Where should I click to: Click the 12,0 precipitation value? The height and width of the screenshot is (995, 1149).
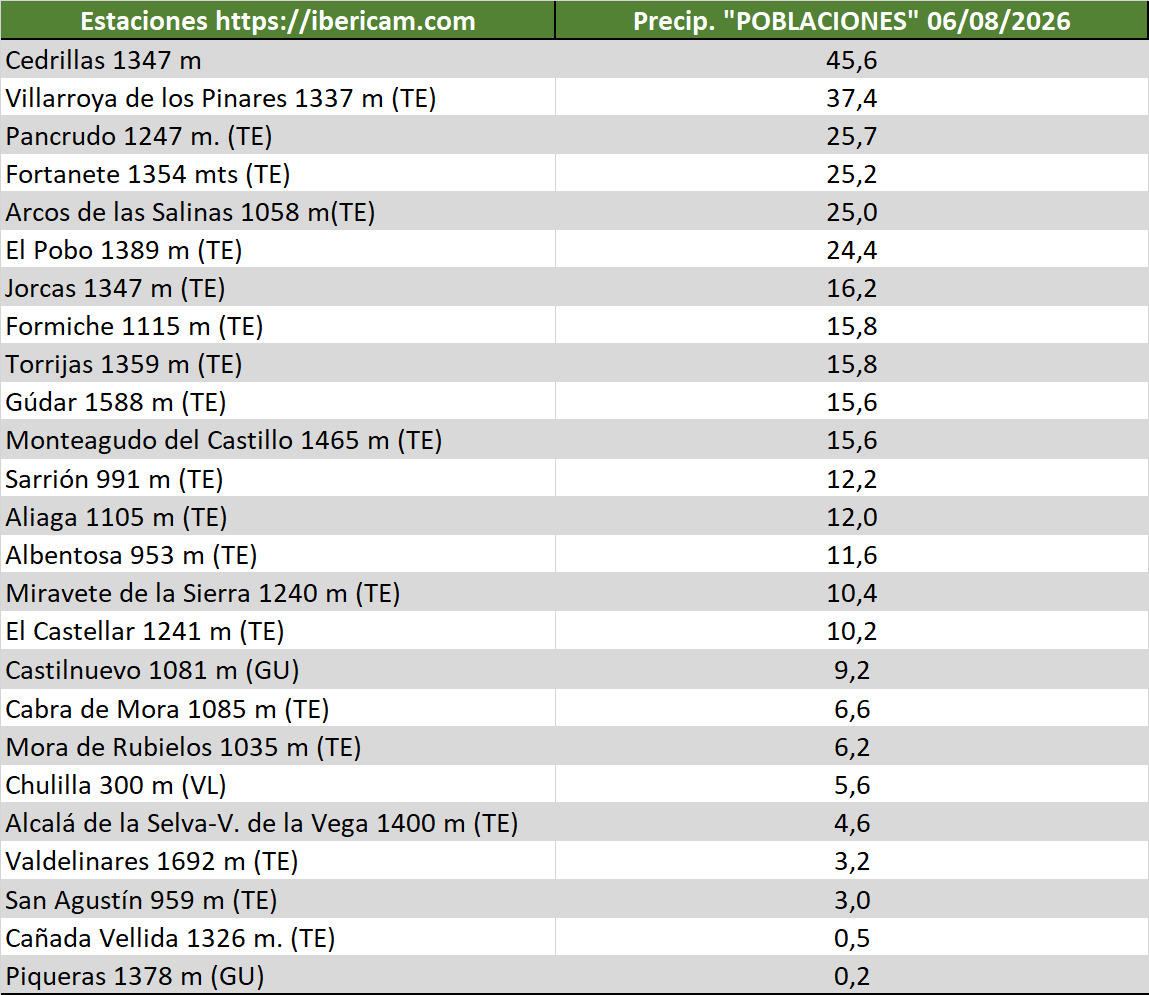851,518
